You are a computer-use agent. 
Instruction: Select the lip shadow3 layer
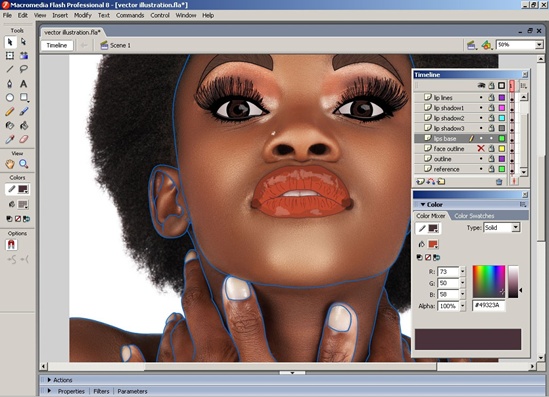[449, 128]
